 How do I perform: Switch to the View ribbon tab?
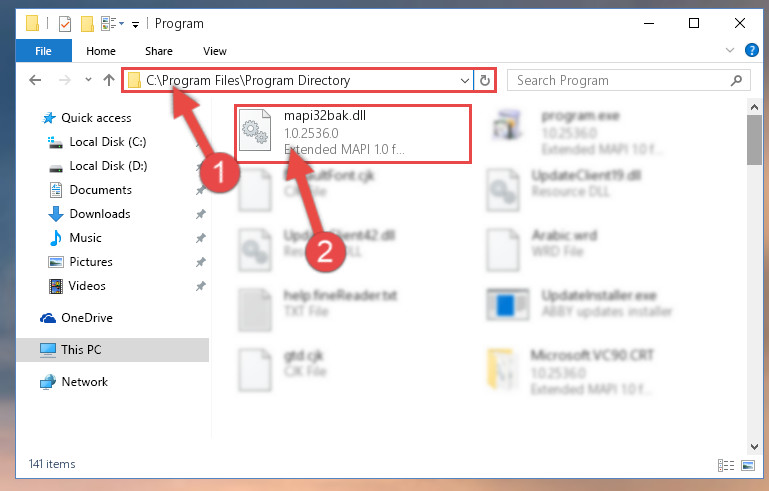(214, 51)
